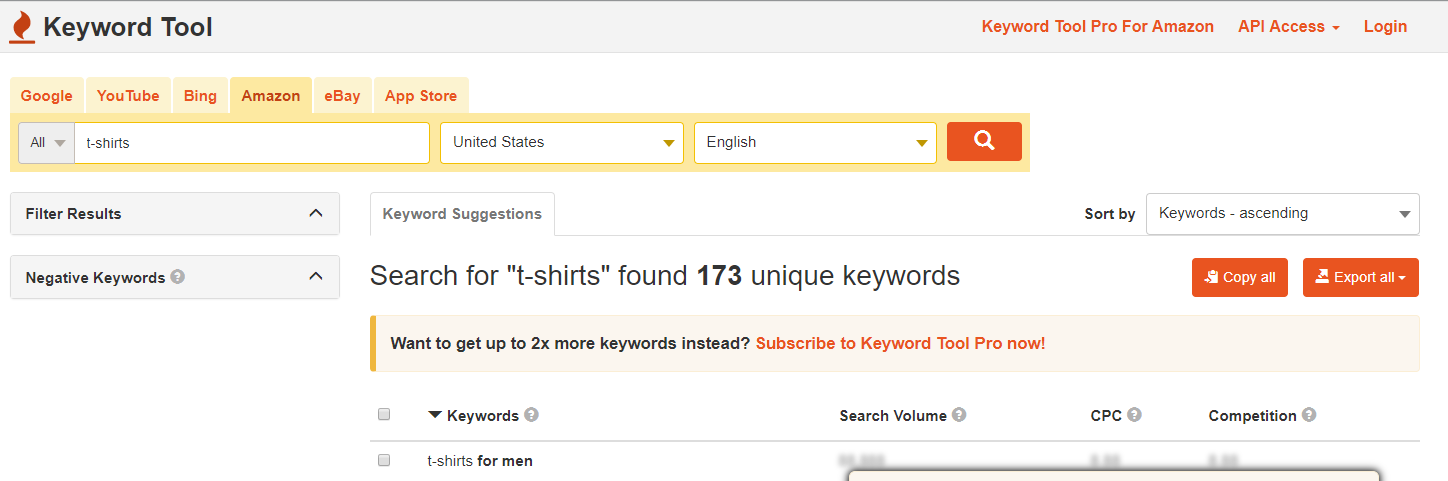Screen dimensions: 1448x481
Task: Click the Keyword Tool brand name
Action: pyautogui.click(x=128, y=27)
